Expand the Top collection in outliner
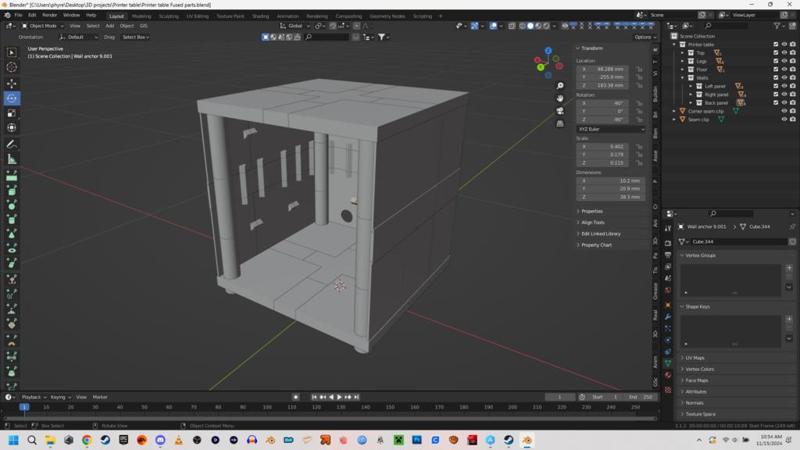Viewport: 800px width, 450px height. pyautogui.click(x=683, y=53)
